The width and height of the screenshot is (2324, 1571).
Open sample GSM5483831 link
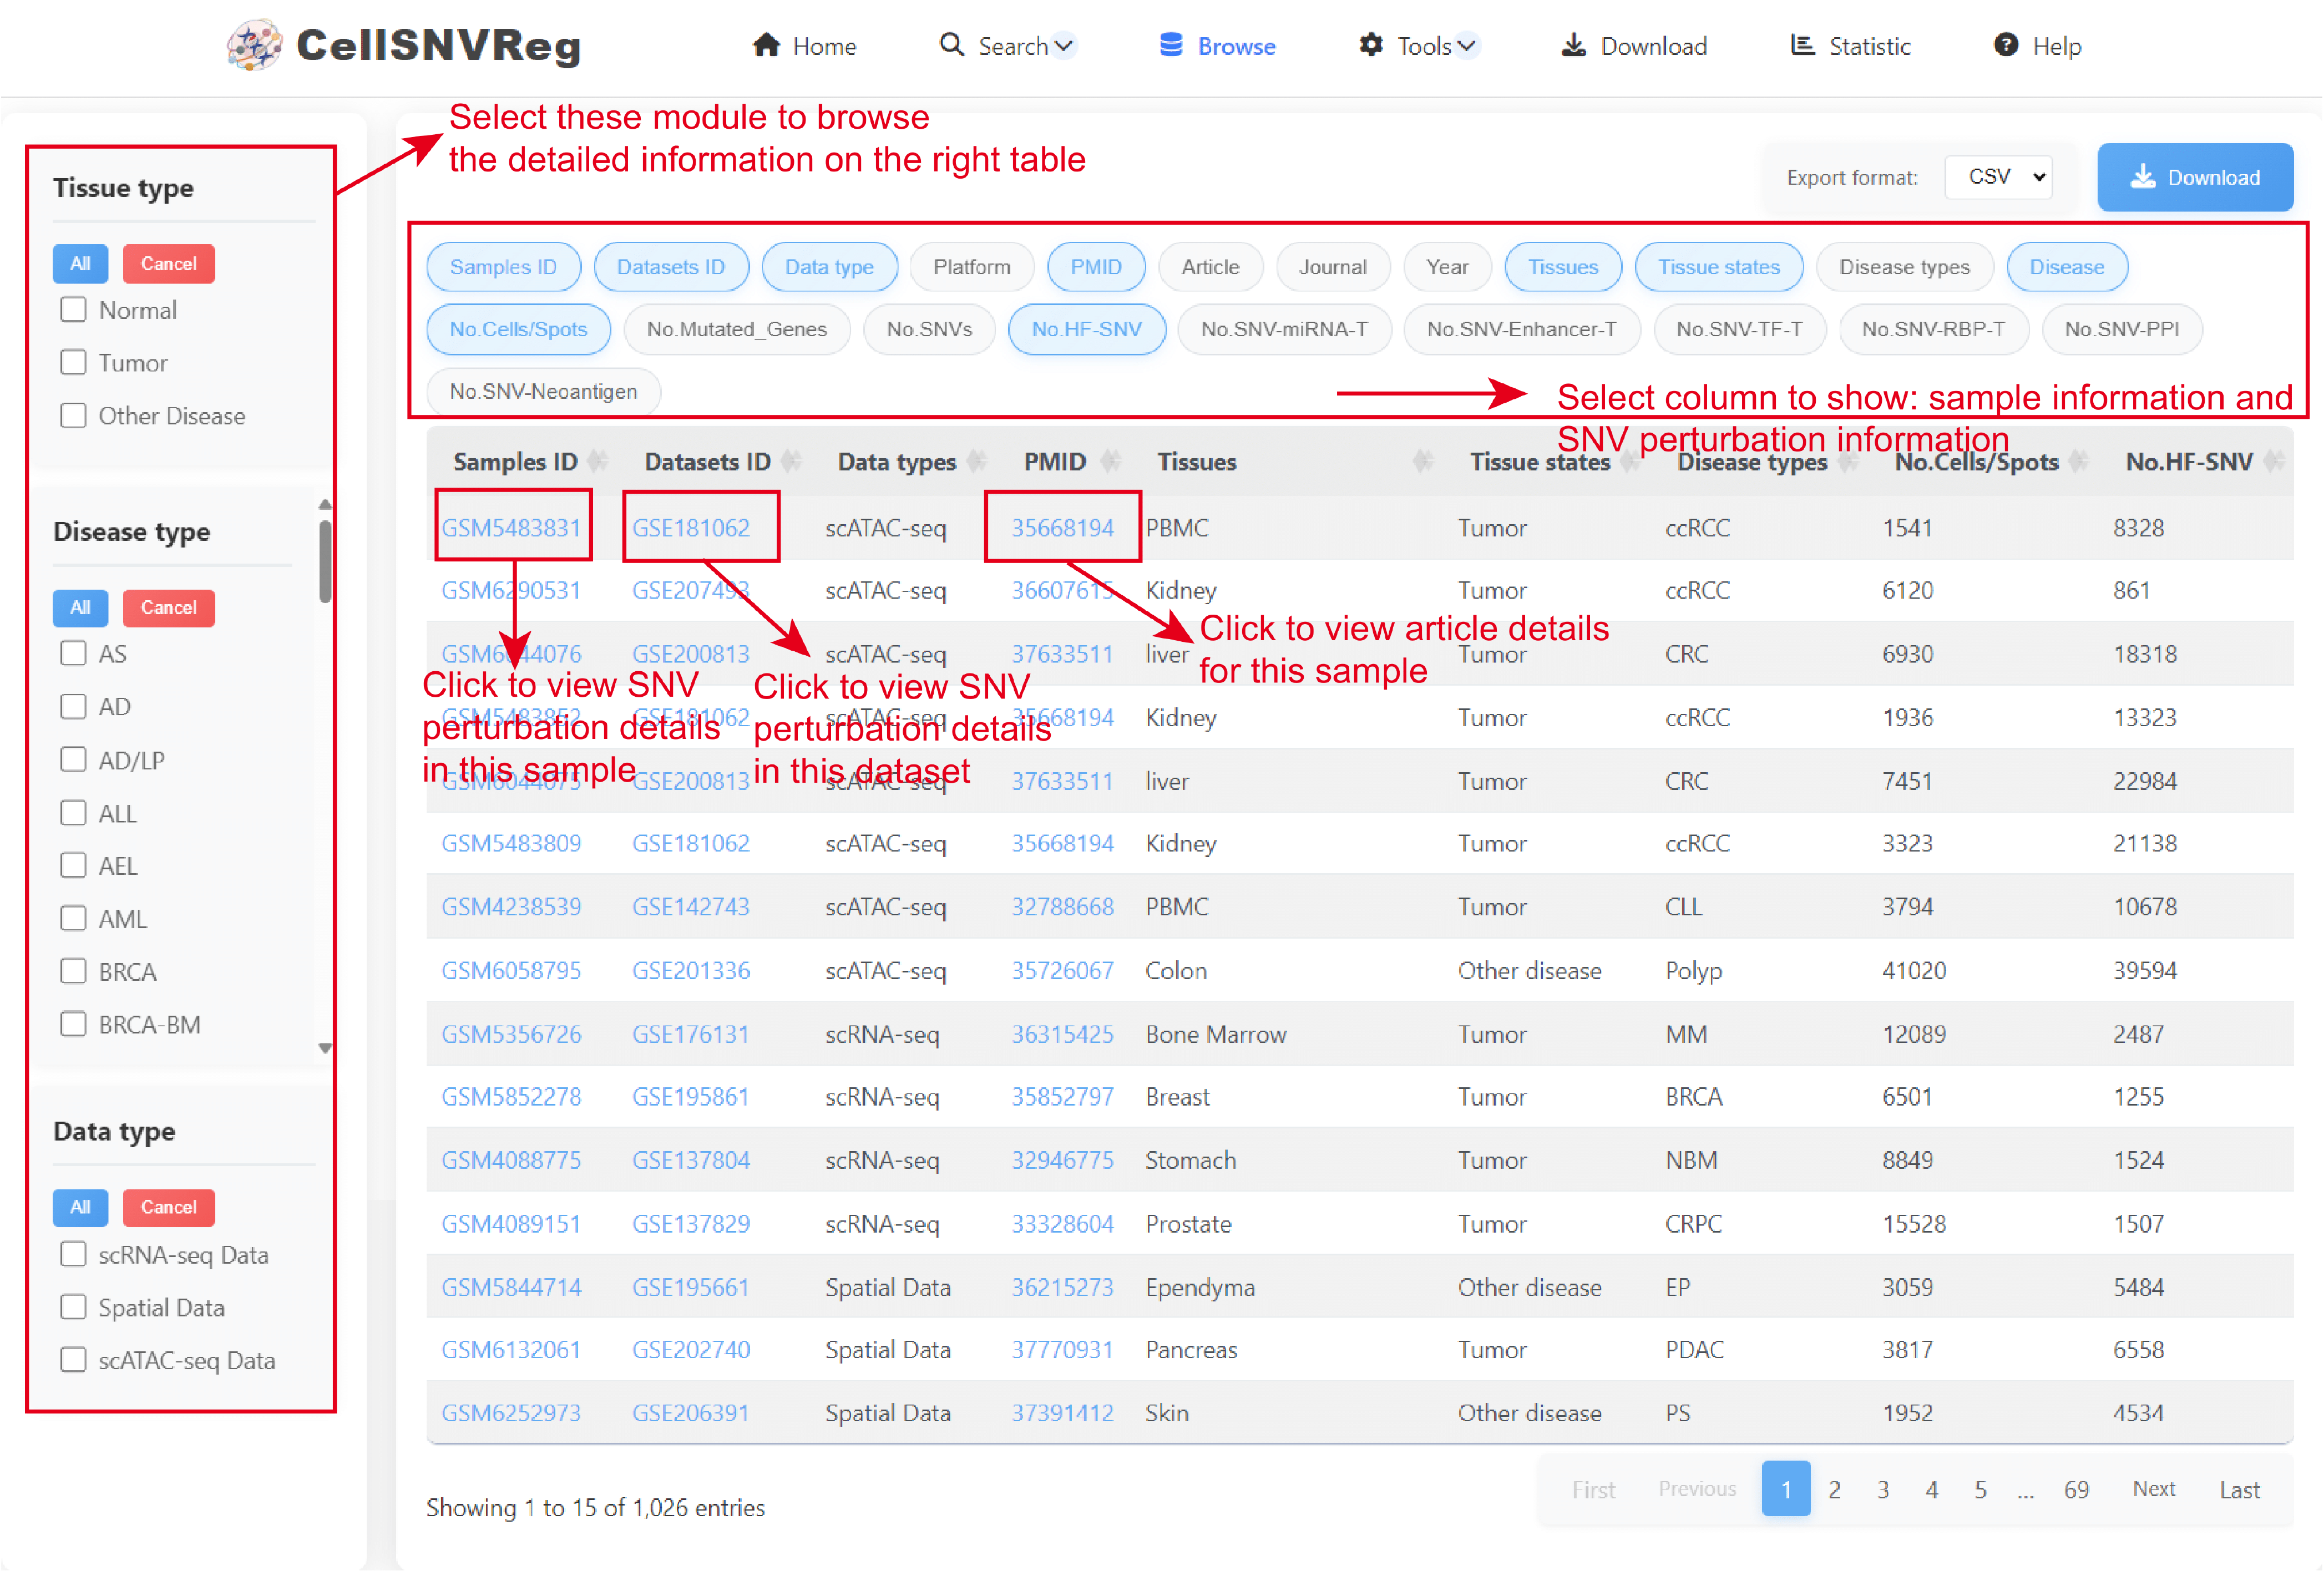click(511, 527)
